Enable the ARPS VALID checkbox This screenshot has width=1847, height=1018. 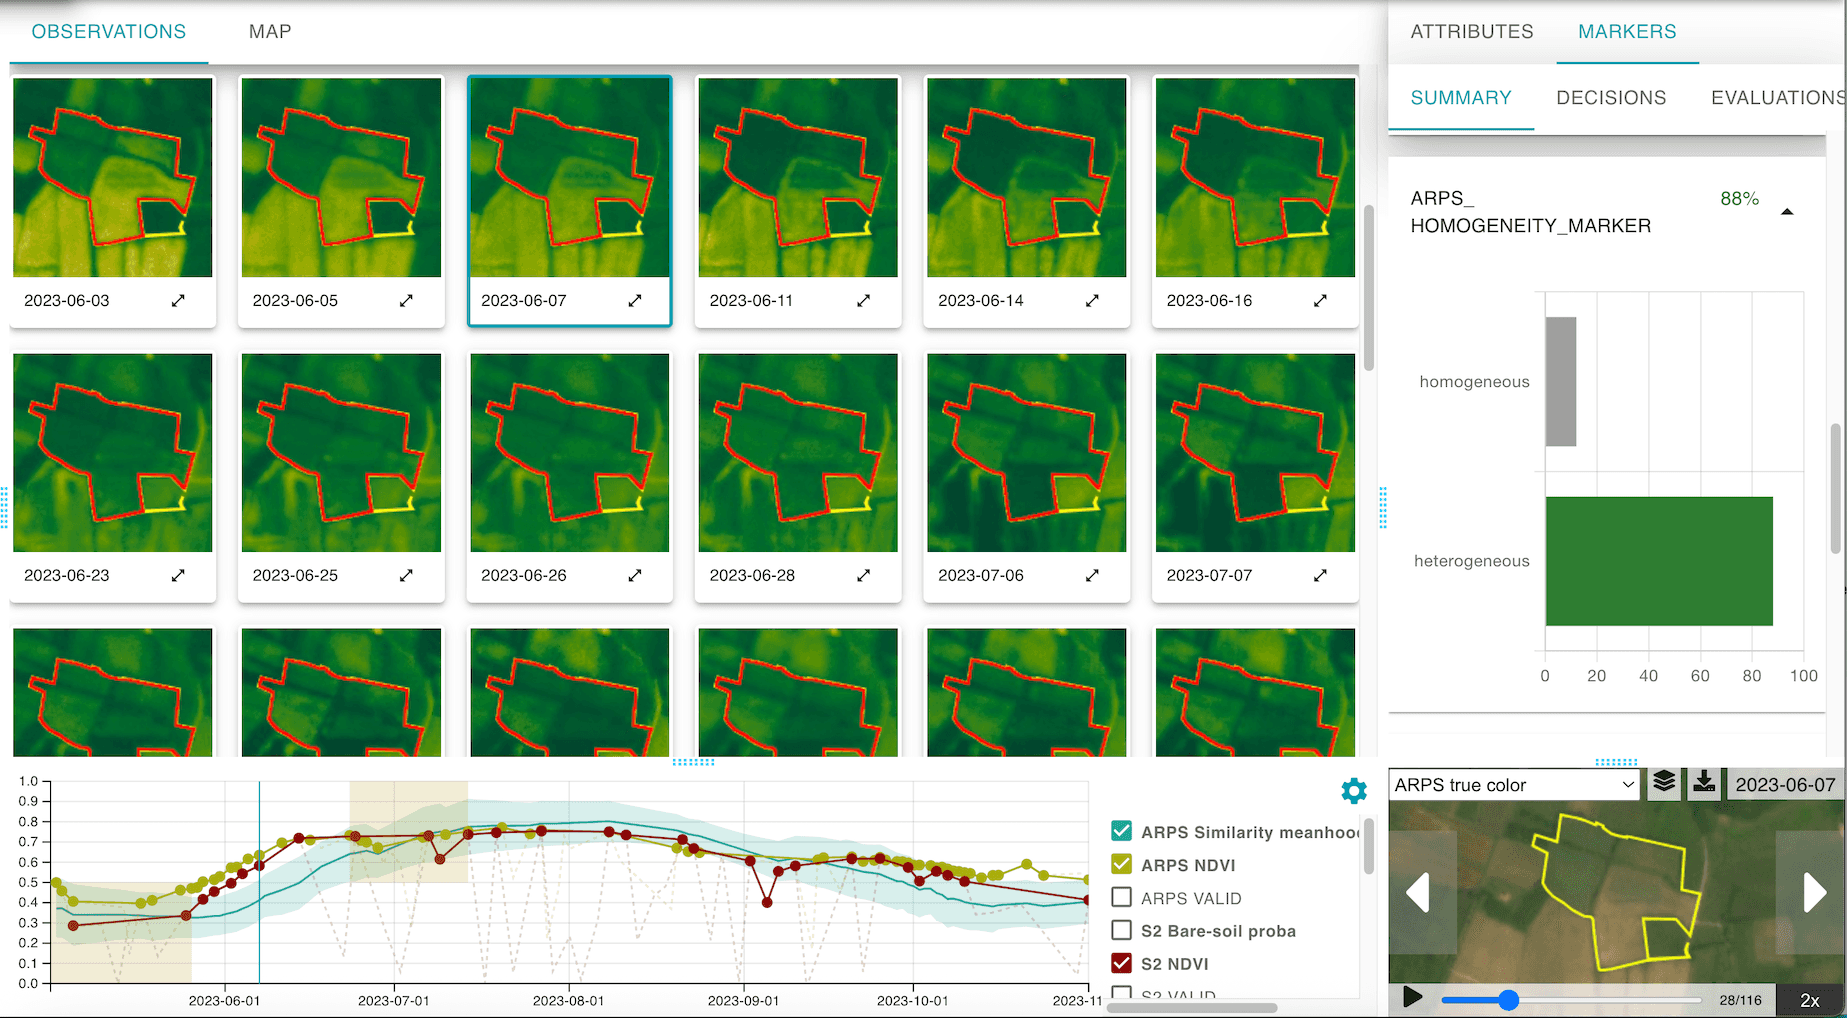1121,897
